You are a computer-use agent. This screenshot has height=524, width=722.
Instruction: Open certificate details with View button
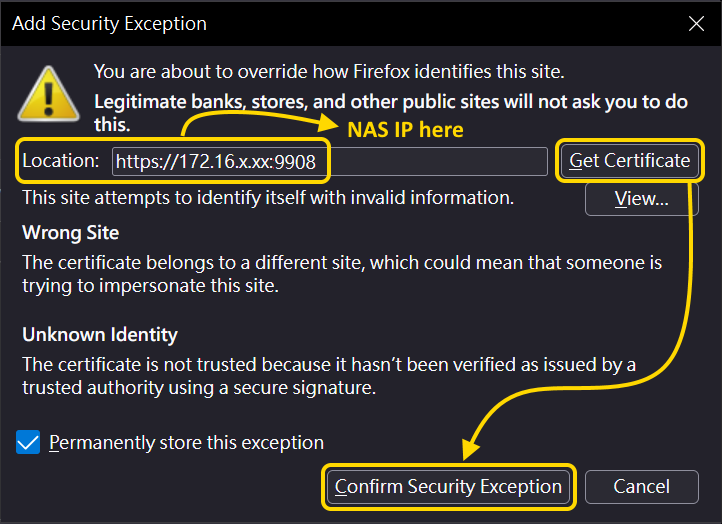click(641, 199)
